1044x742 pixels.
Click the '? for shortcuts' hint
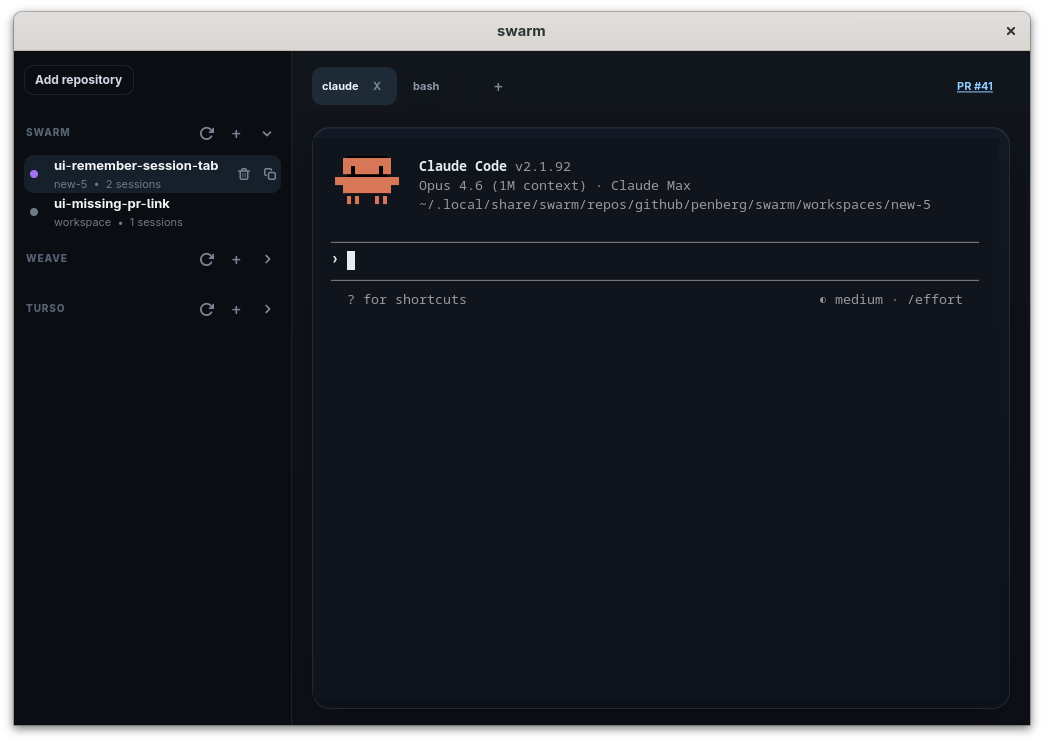407,300
